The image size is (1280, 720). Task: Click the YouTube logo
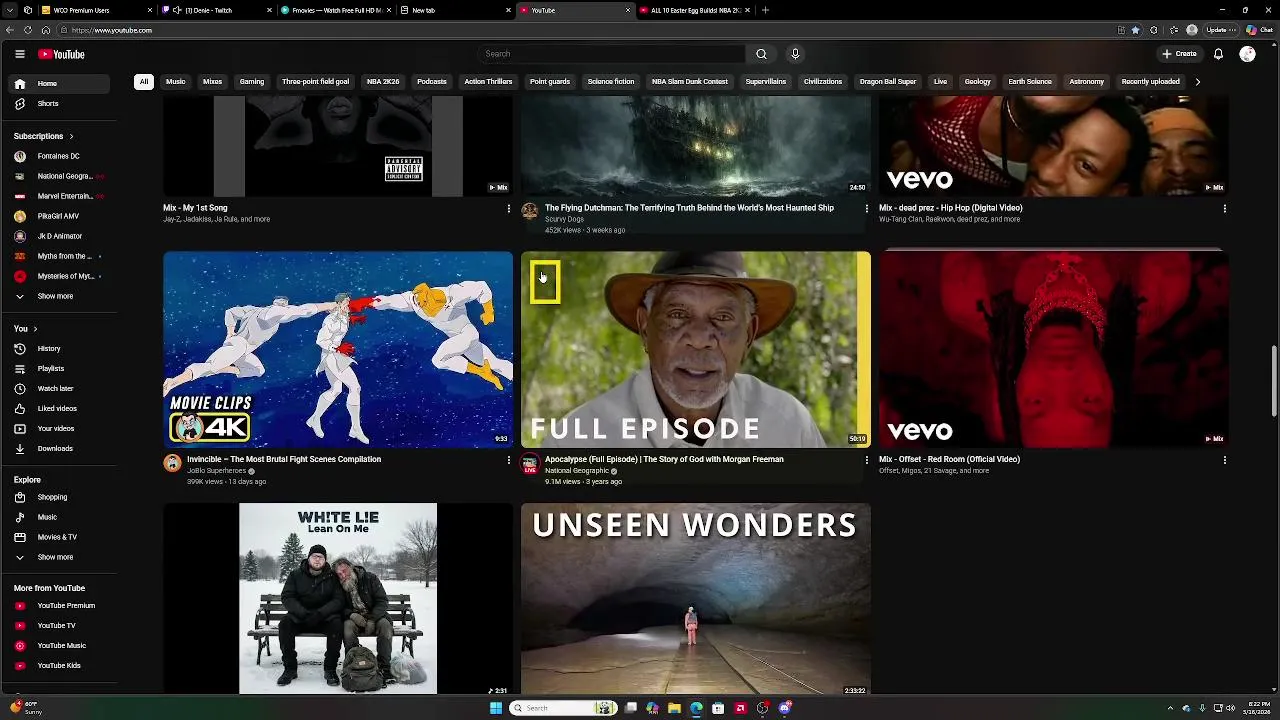(61, 54)
